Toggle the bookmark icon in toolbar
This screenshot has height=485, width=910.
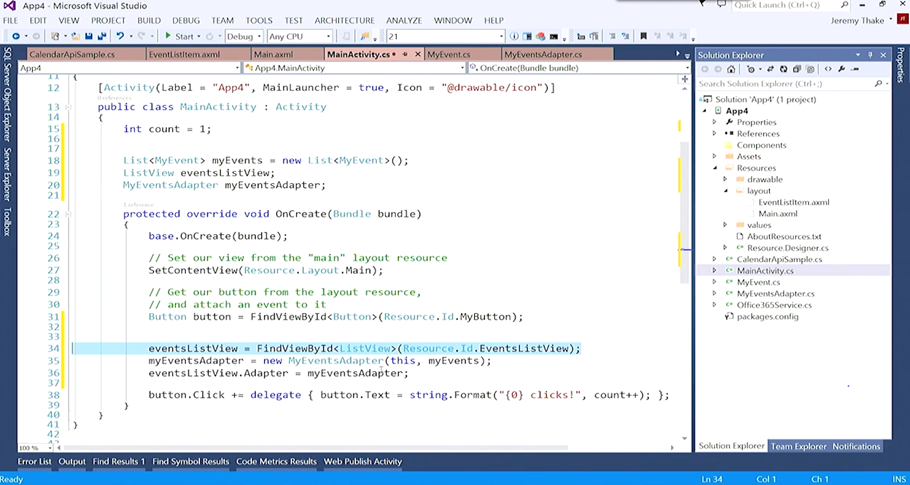pyautogui.click(x=643, y=36)
